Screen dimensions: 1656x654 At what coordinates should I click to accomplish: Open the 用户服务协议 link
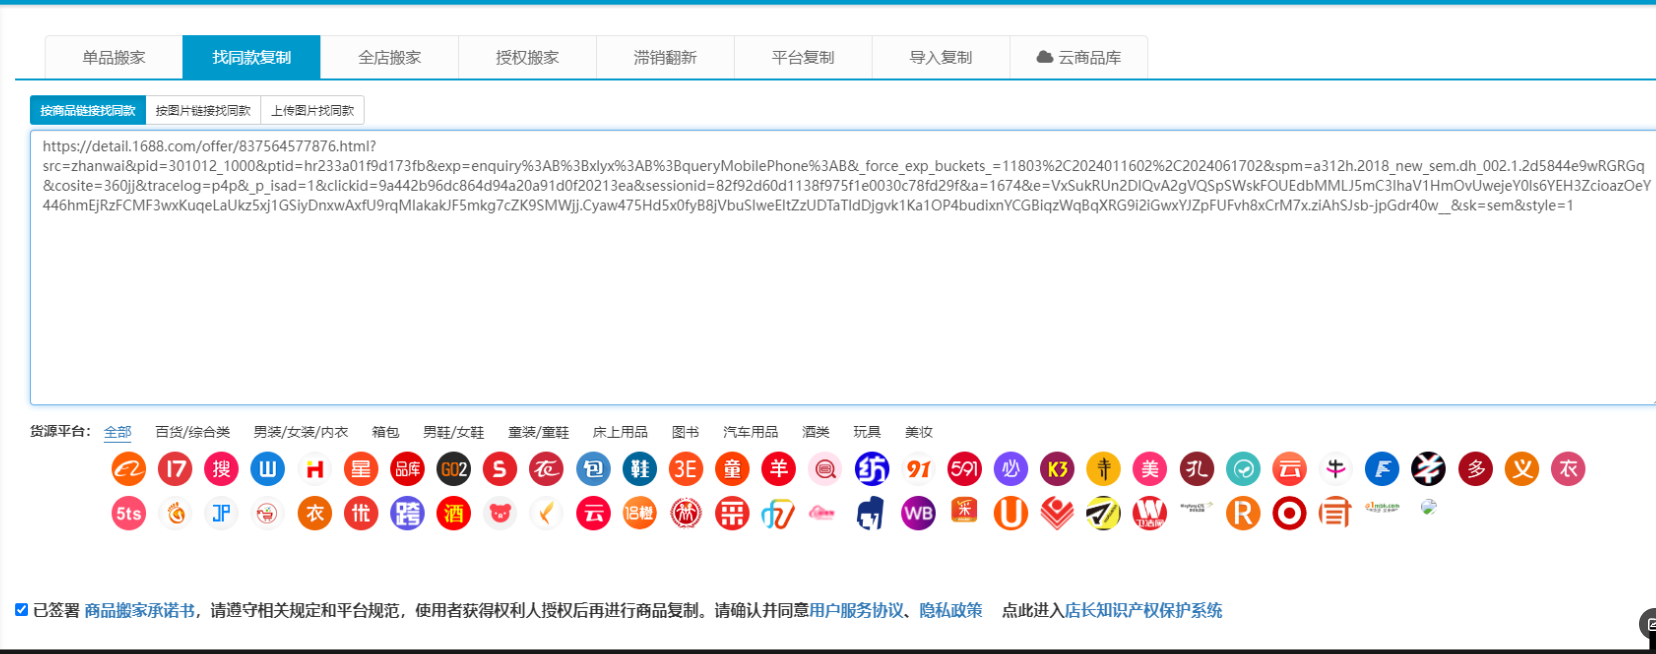click(x=856, y=610)
